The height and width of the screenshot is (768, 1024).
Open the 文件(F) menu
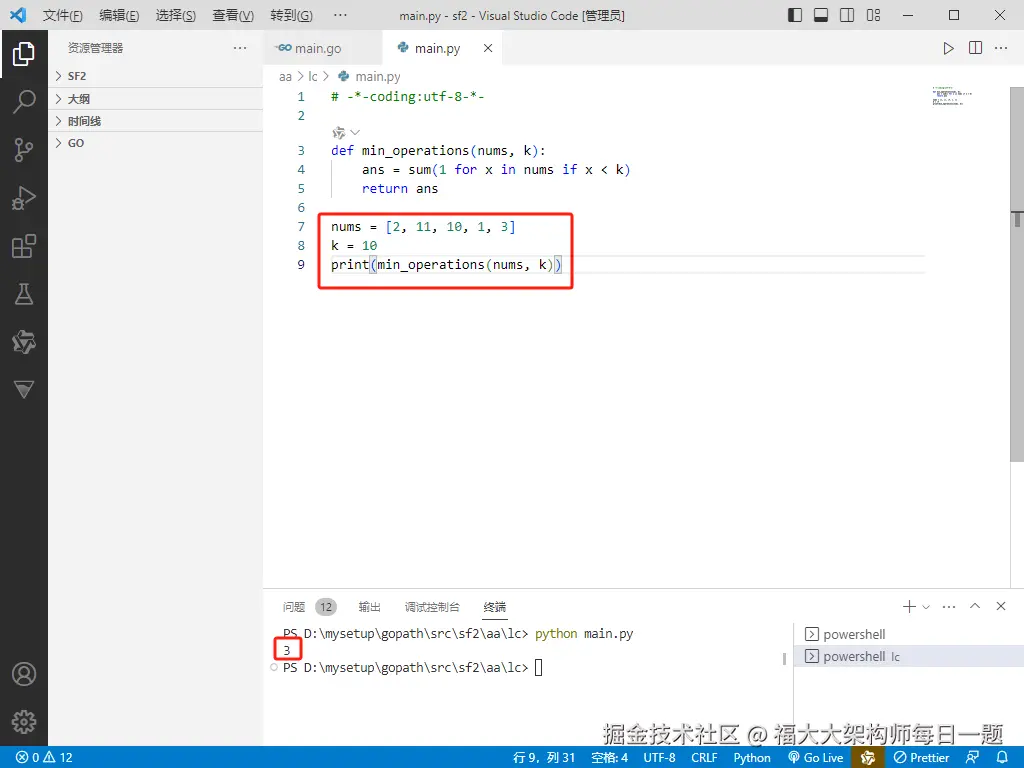tap(63, 15)
